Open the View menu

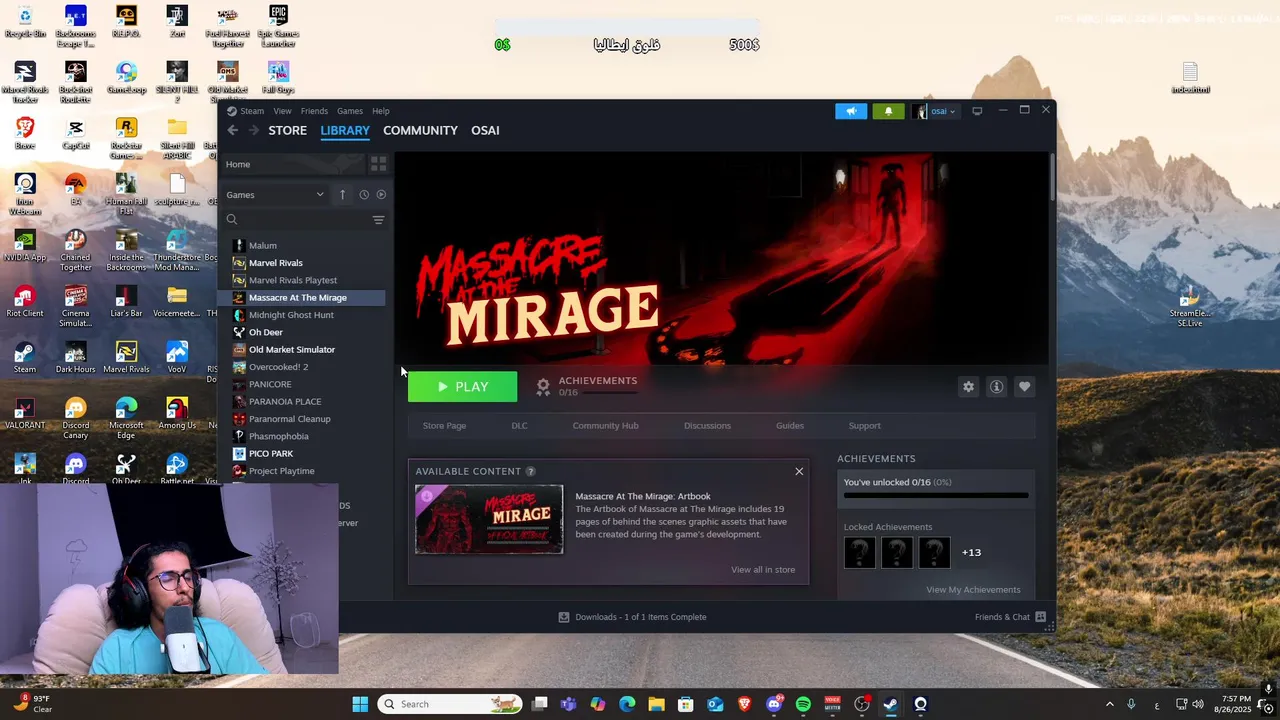click(x=283, y=111)
